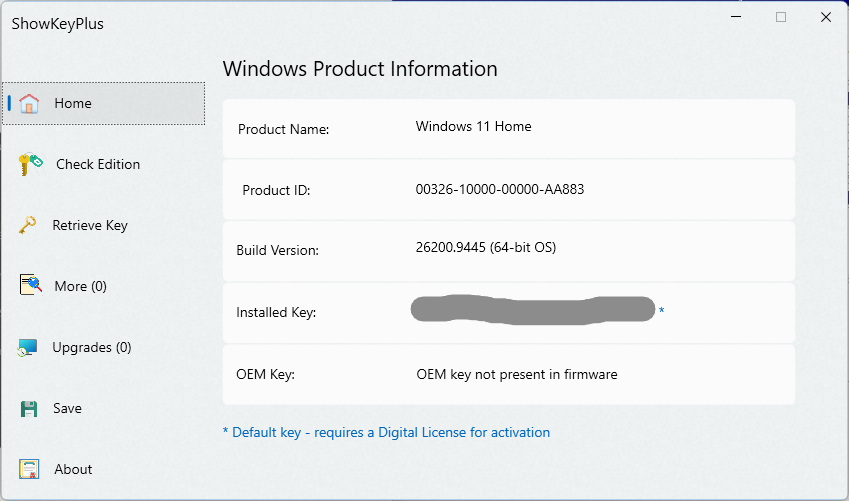Click the 'Product ID:' label

(x=276, y=191)
